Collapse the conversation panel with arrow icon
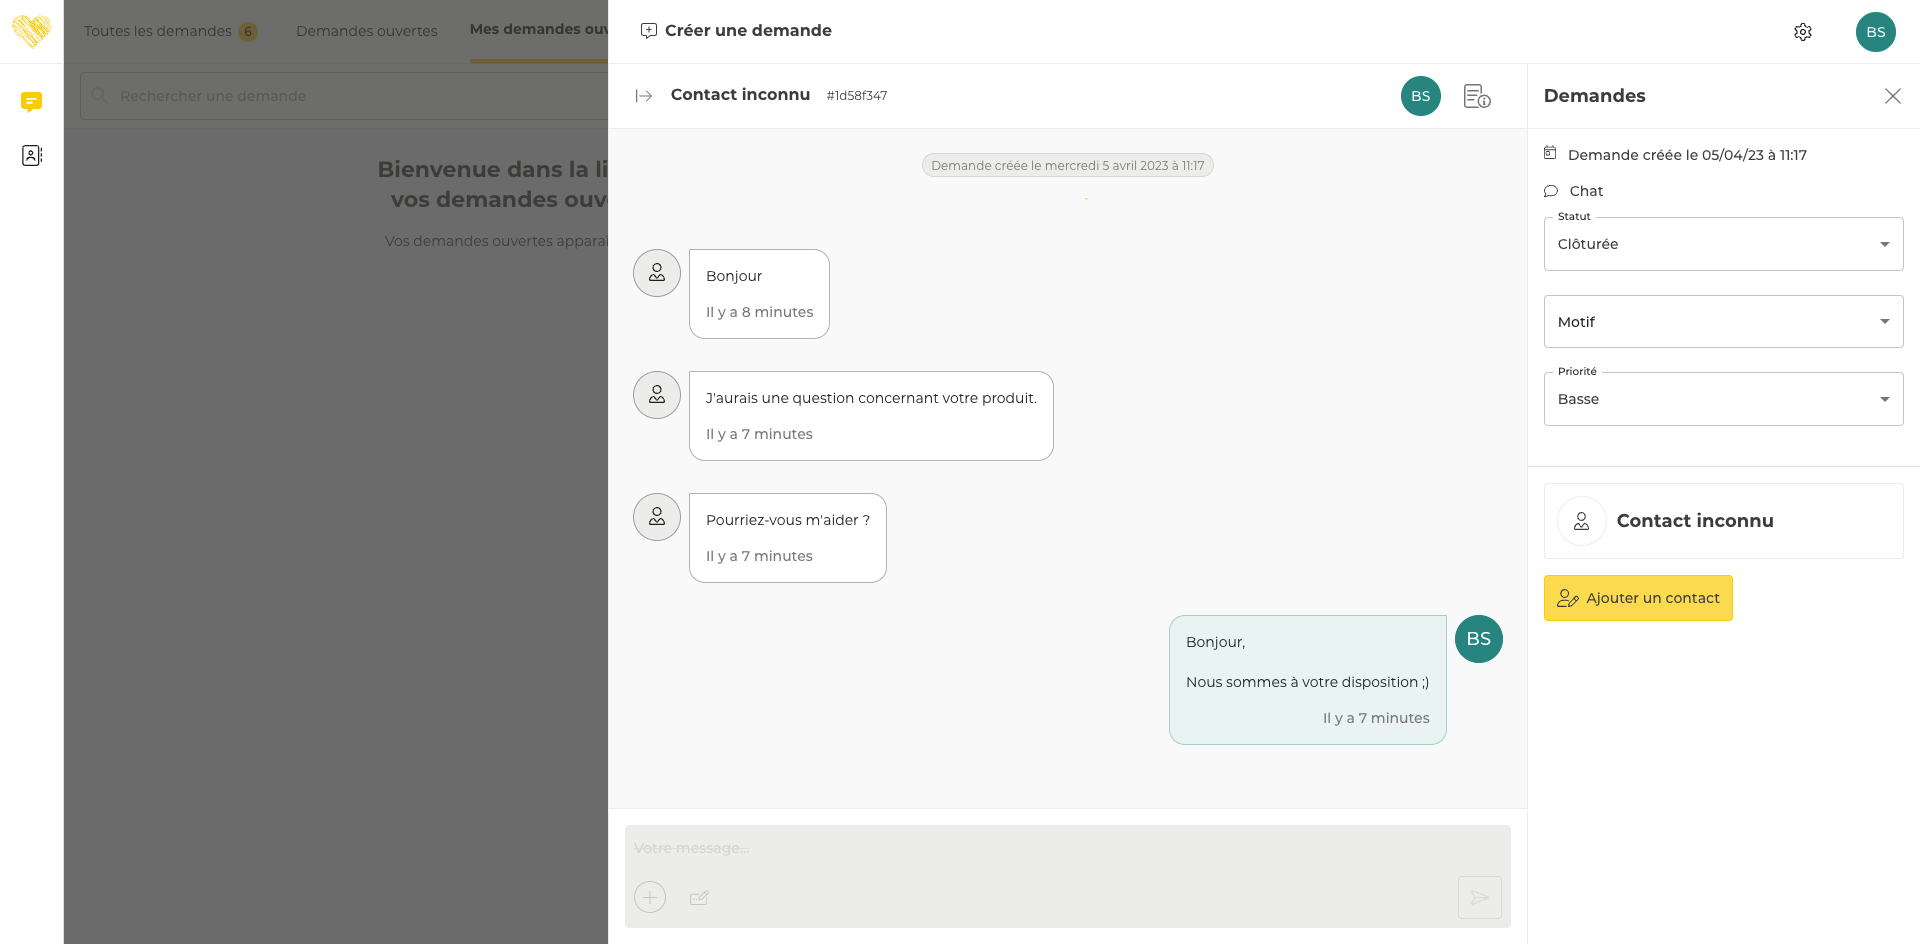 coord(644,96)
